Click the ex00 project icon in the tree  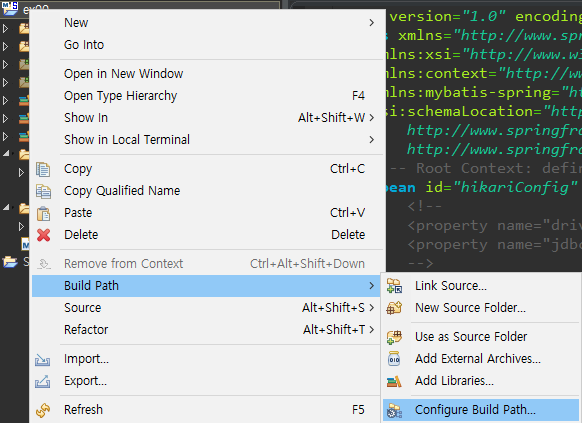pos(10,8)
